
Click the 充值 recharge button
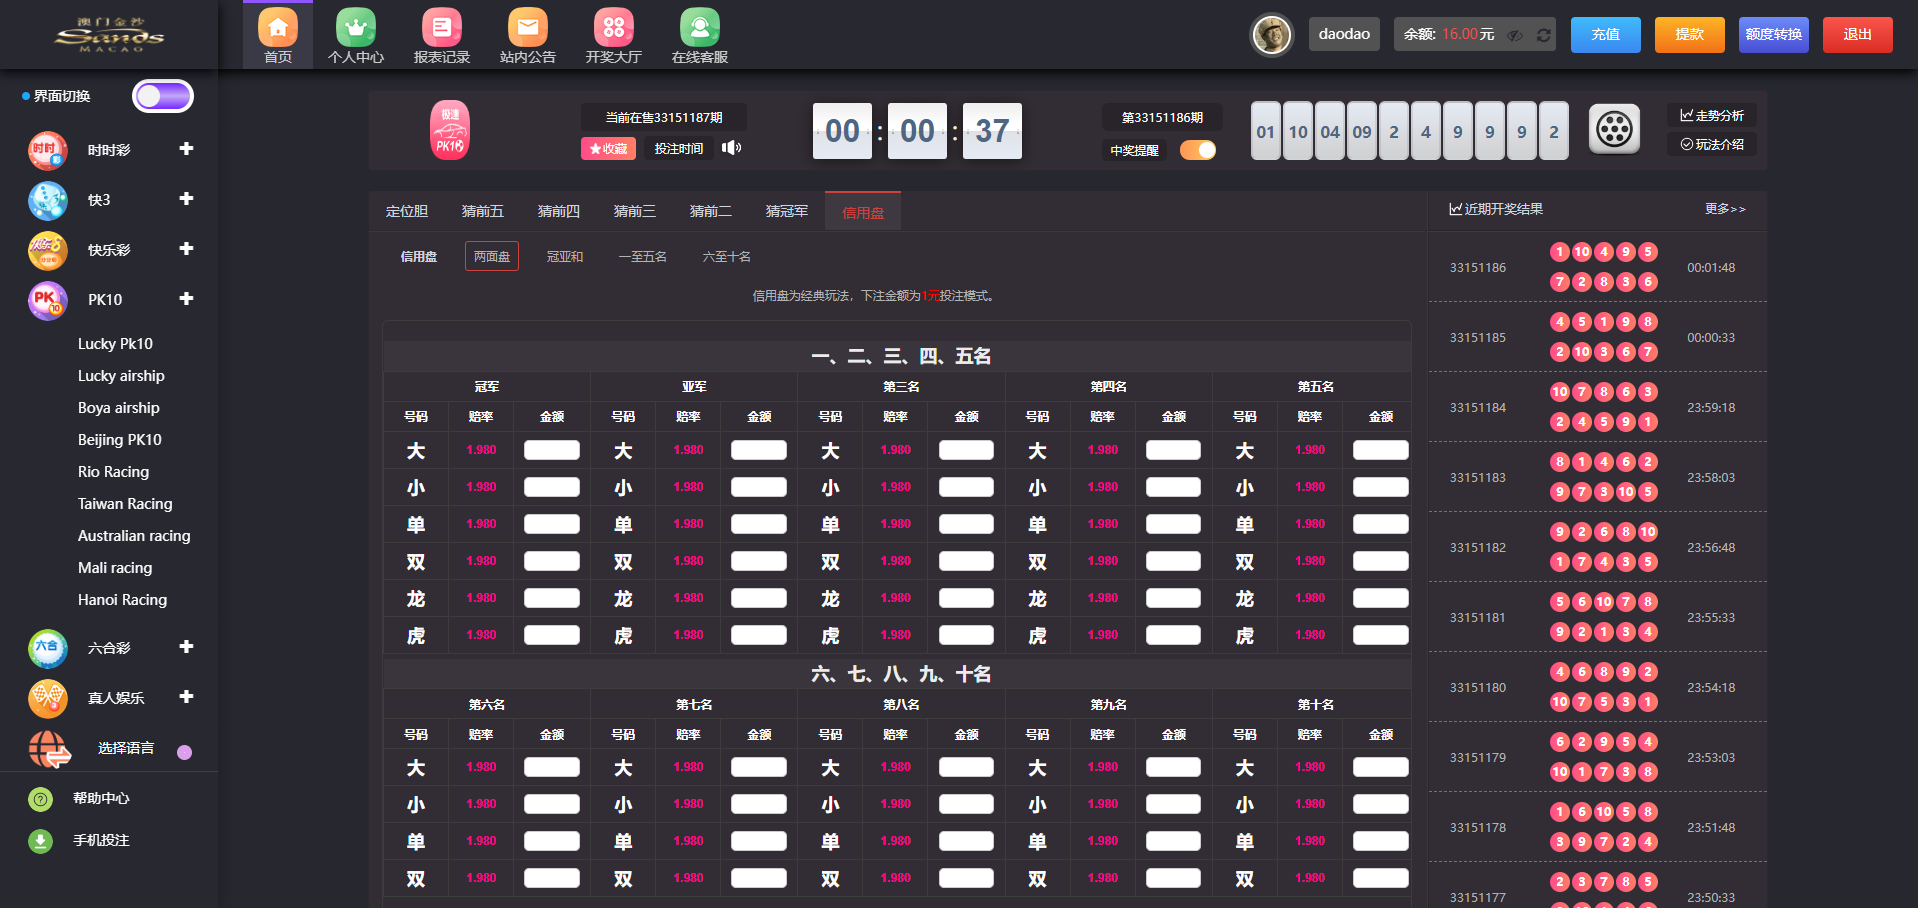coord(1606,35)
